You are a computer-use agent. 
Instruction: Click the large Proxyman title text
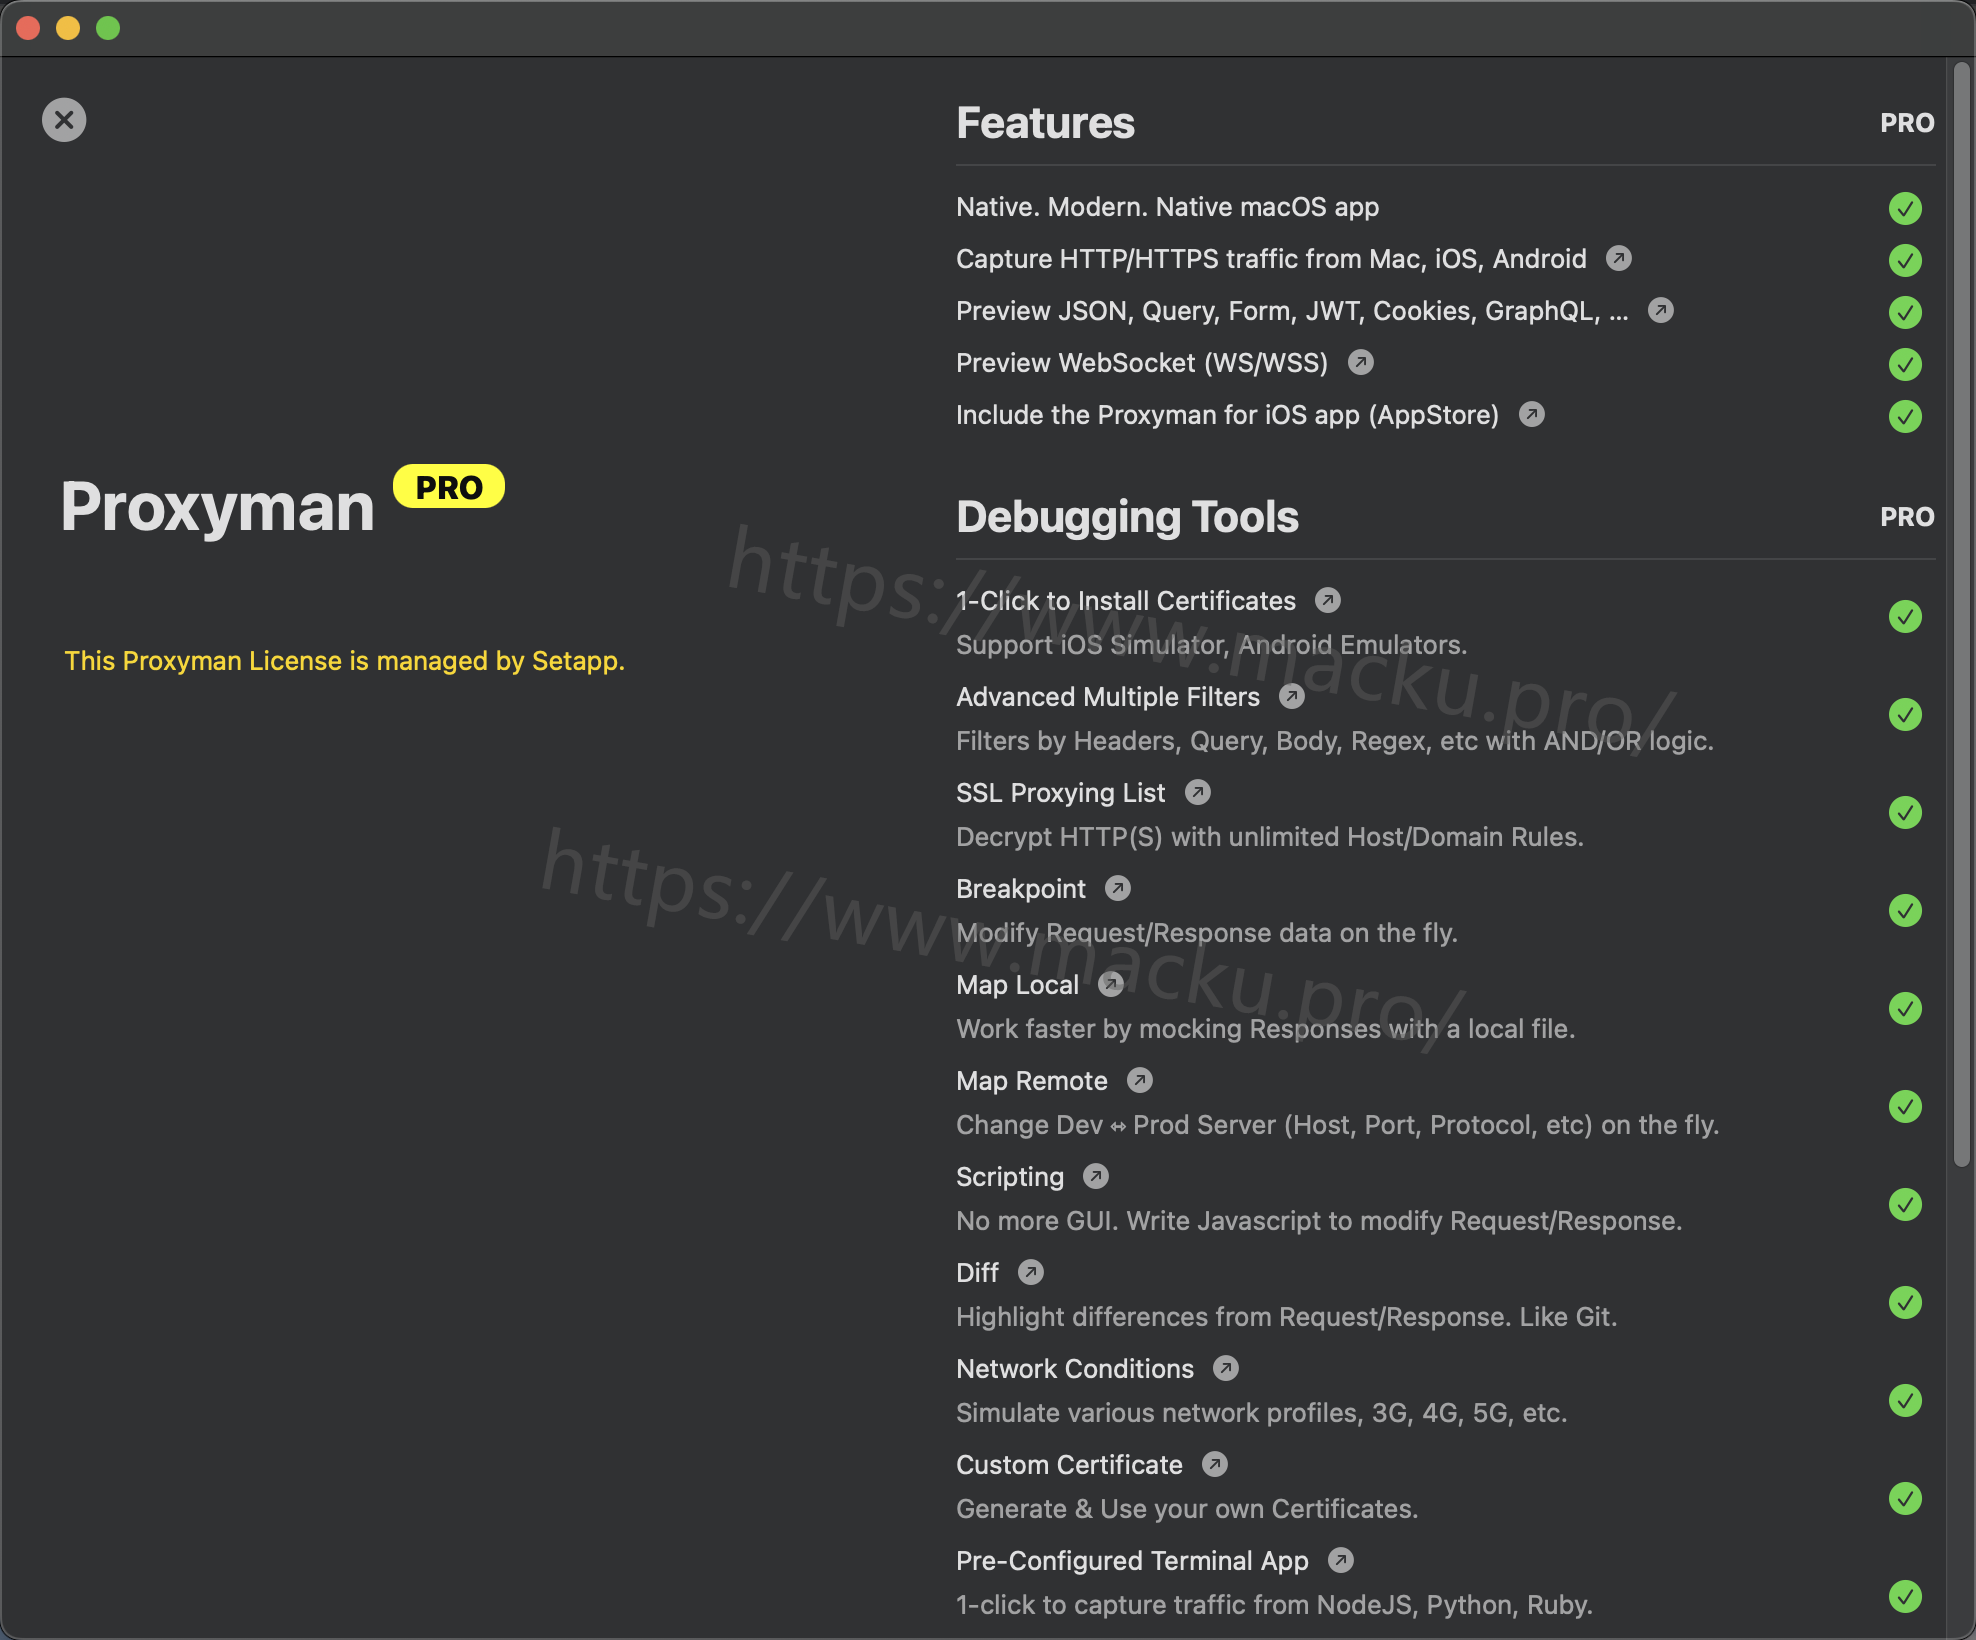pos(217,508)
